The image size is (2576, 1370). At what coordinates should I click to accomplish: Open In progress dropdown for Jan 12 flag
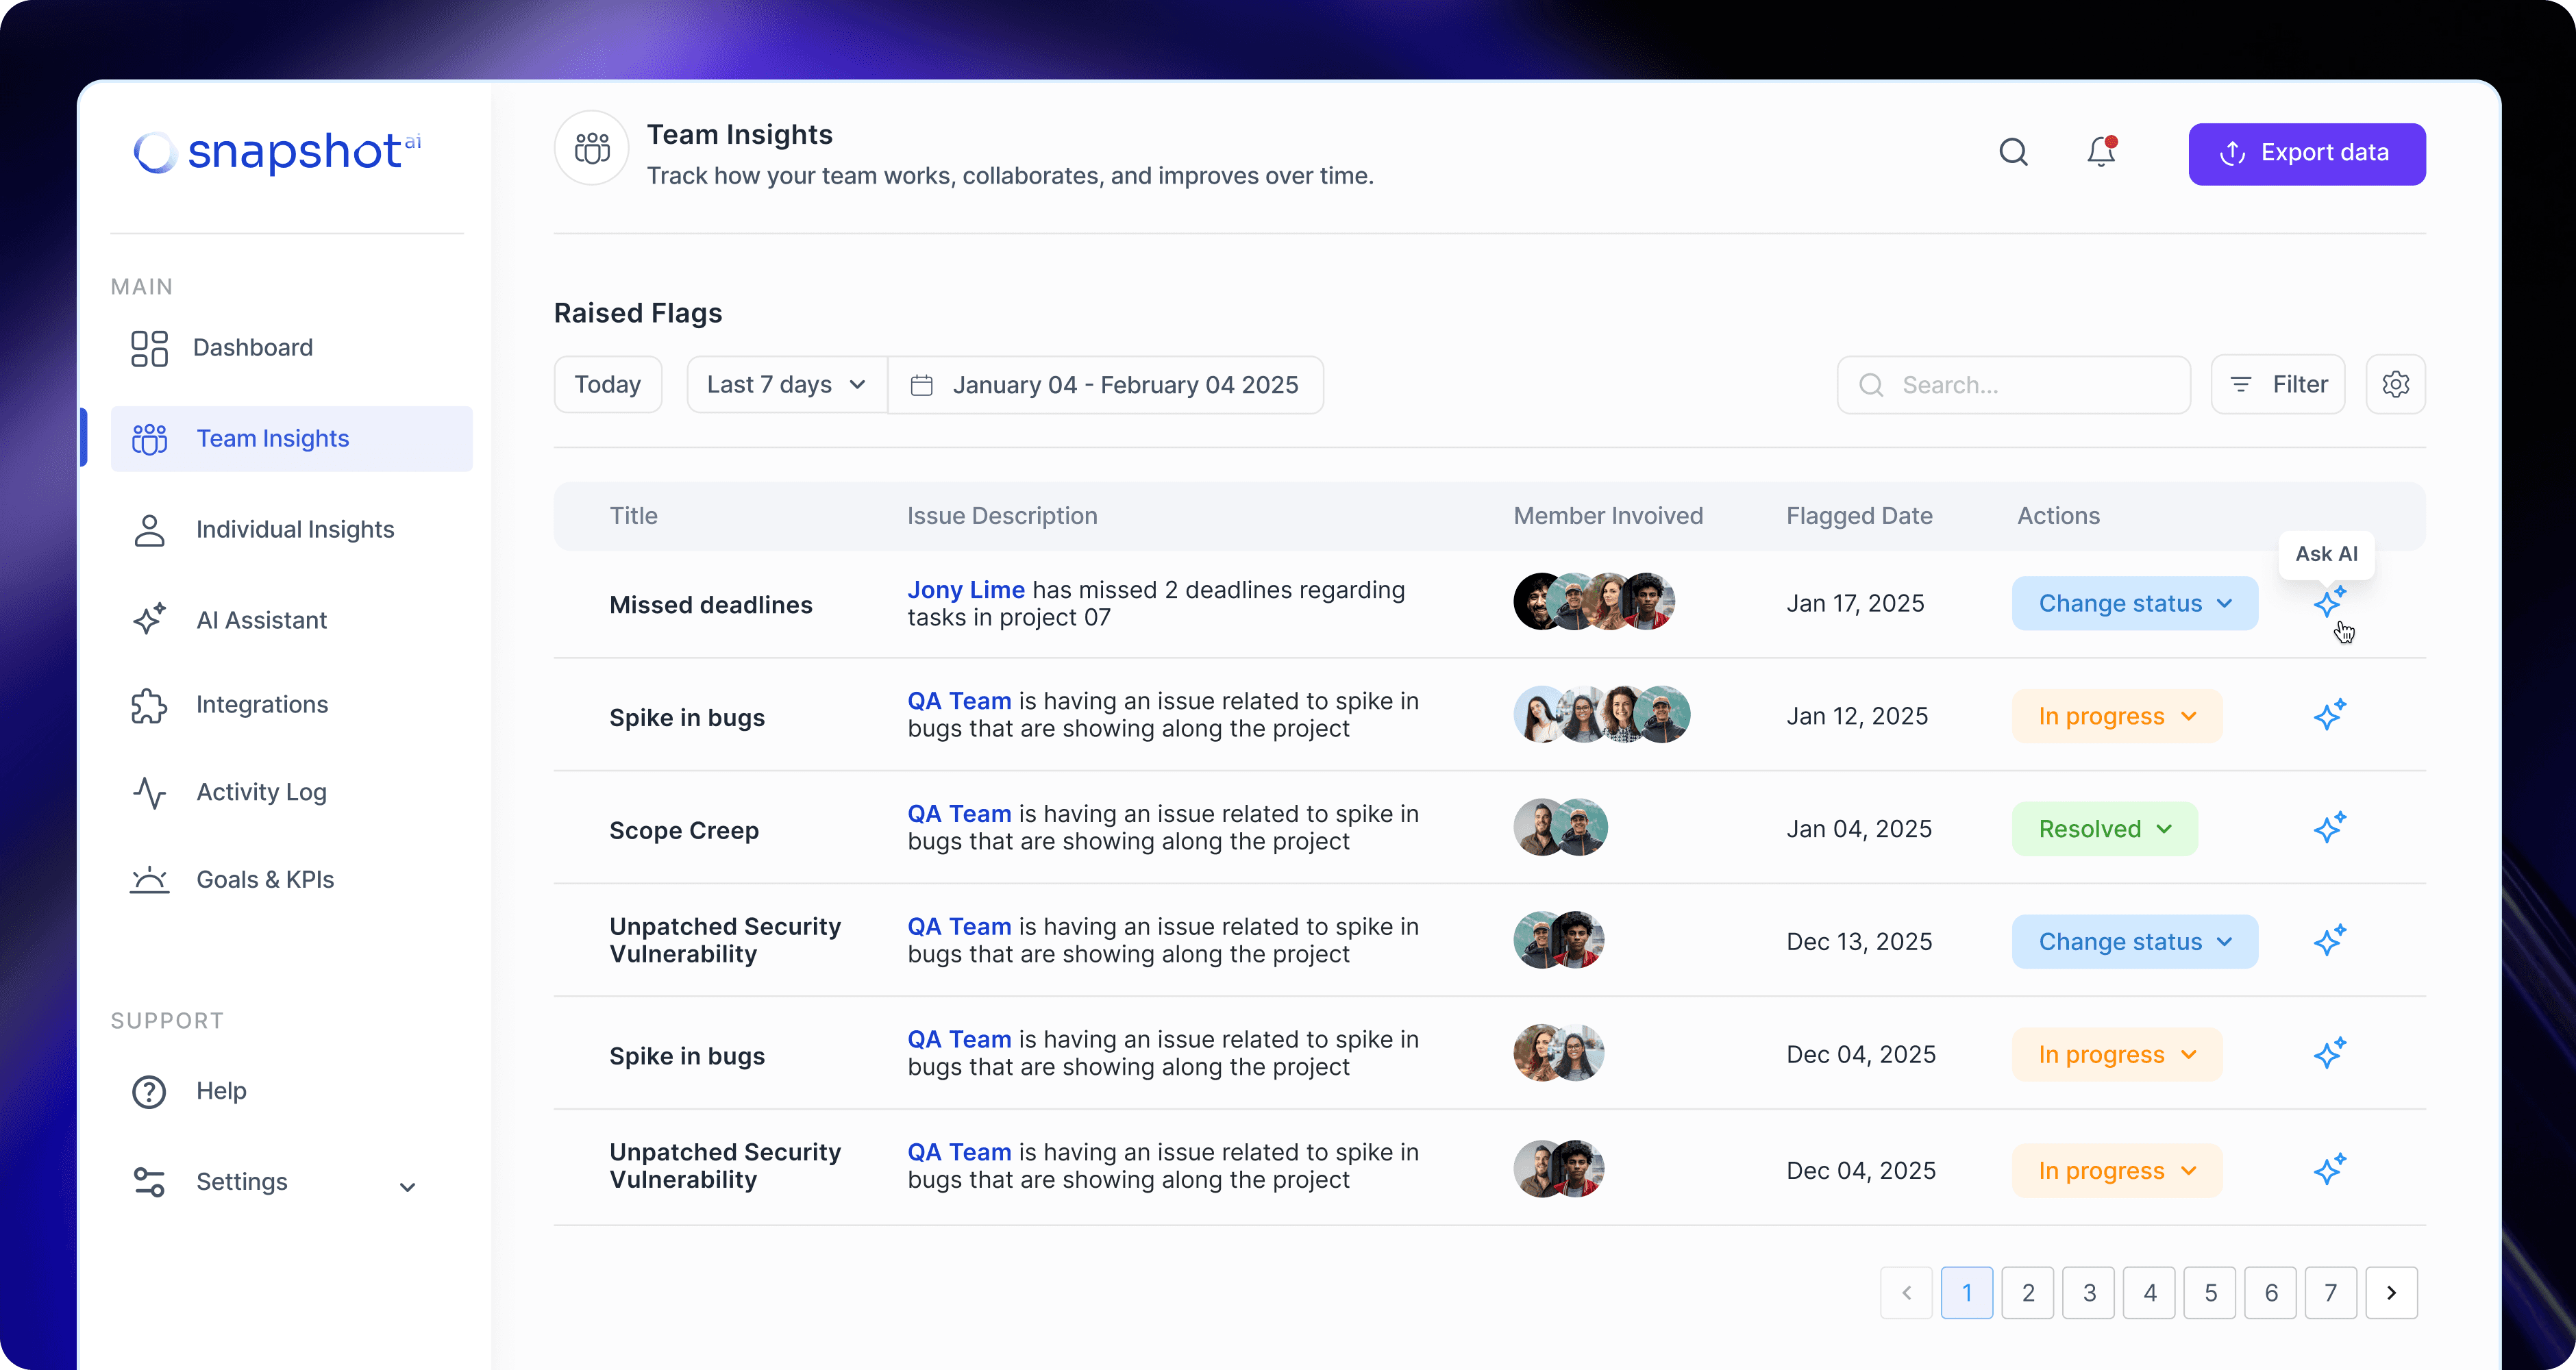(2116, 716)
